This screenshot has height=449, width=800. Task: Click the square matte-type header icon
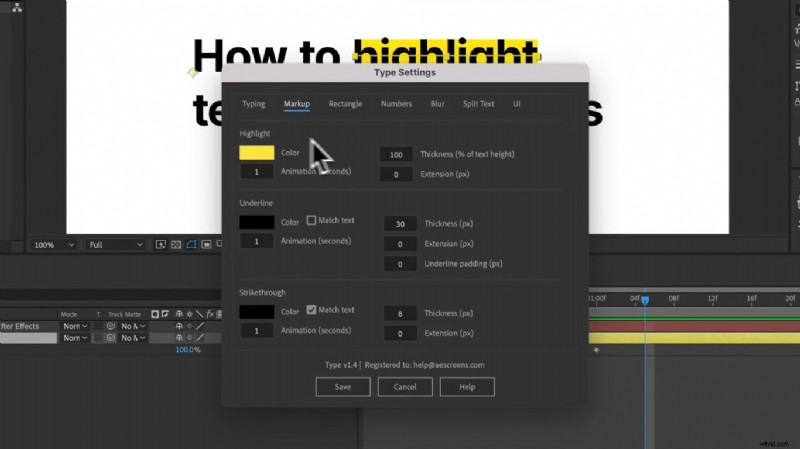[155, 314]
